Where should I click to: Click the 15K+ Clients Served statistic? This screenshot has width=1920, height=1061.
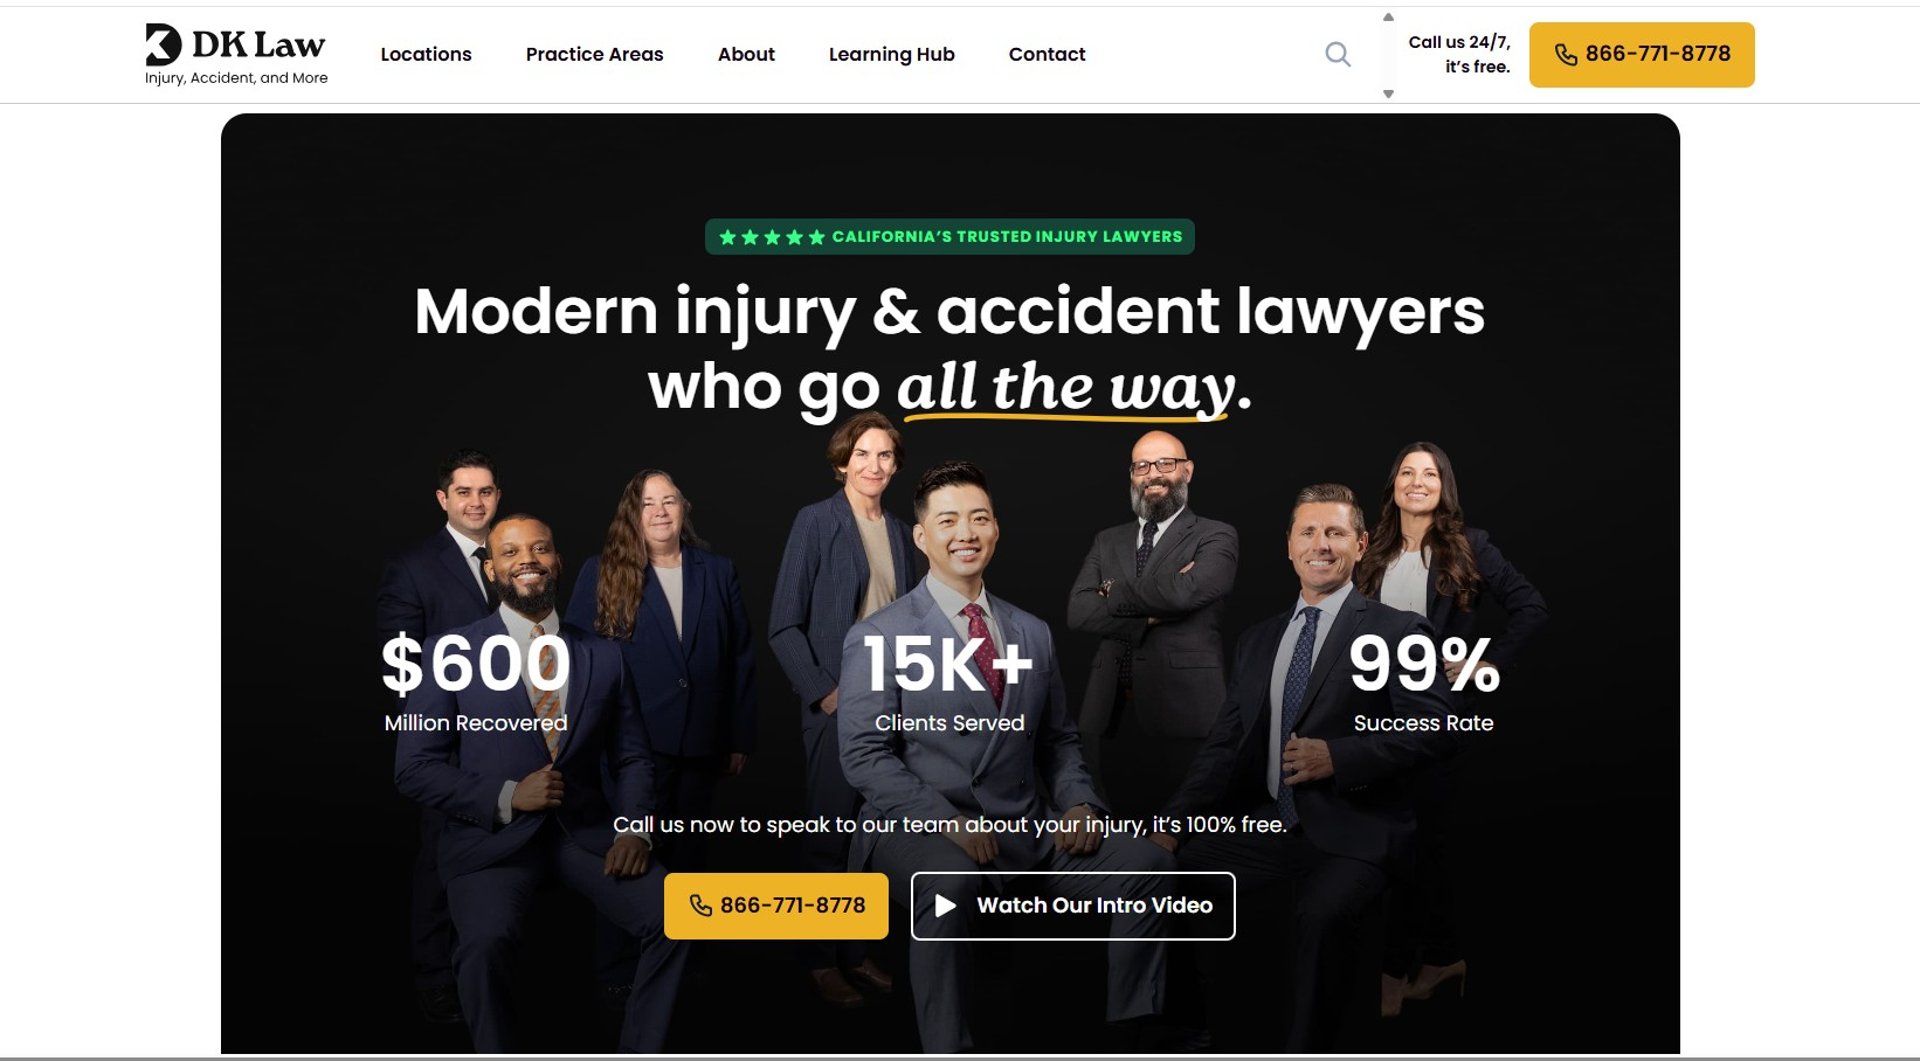949,682
